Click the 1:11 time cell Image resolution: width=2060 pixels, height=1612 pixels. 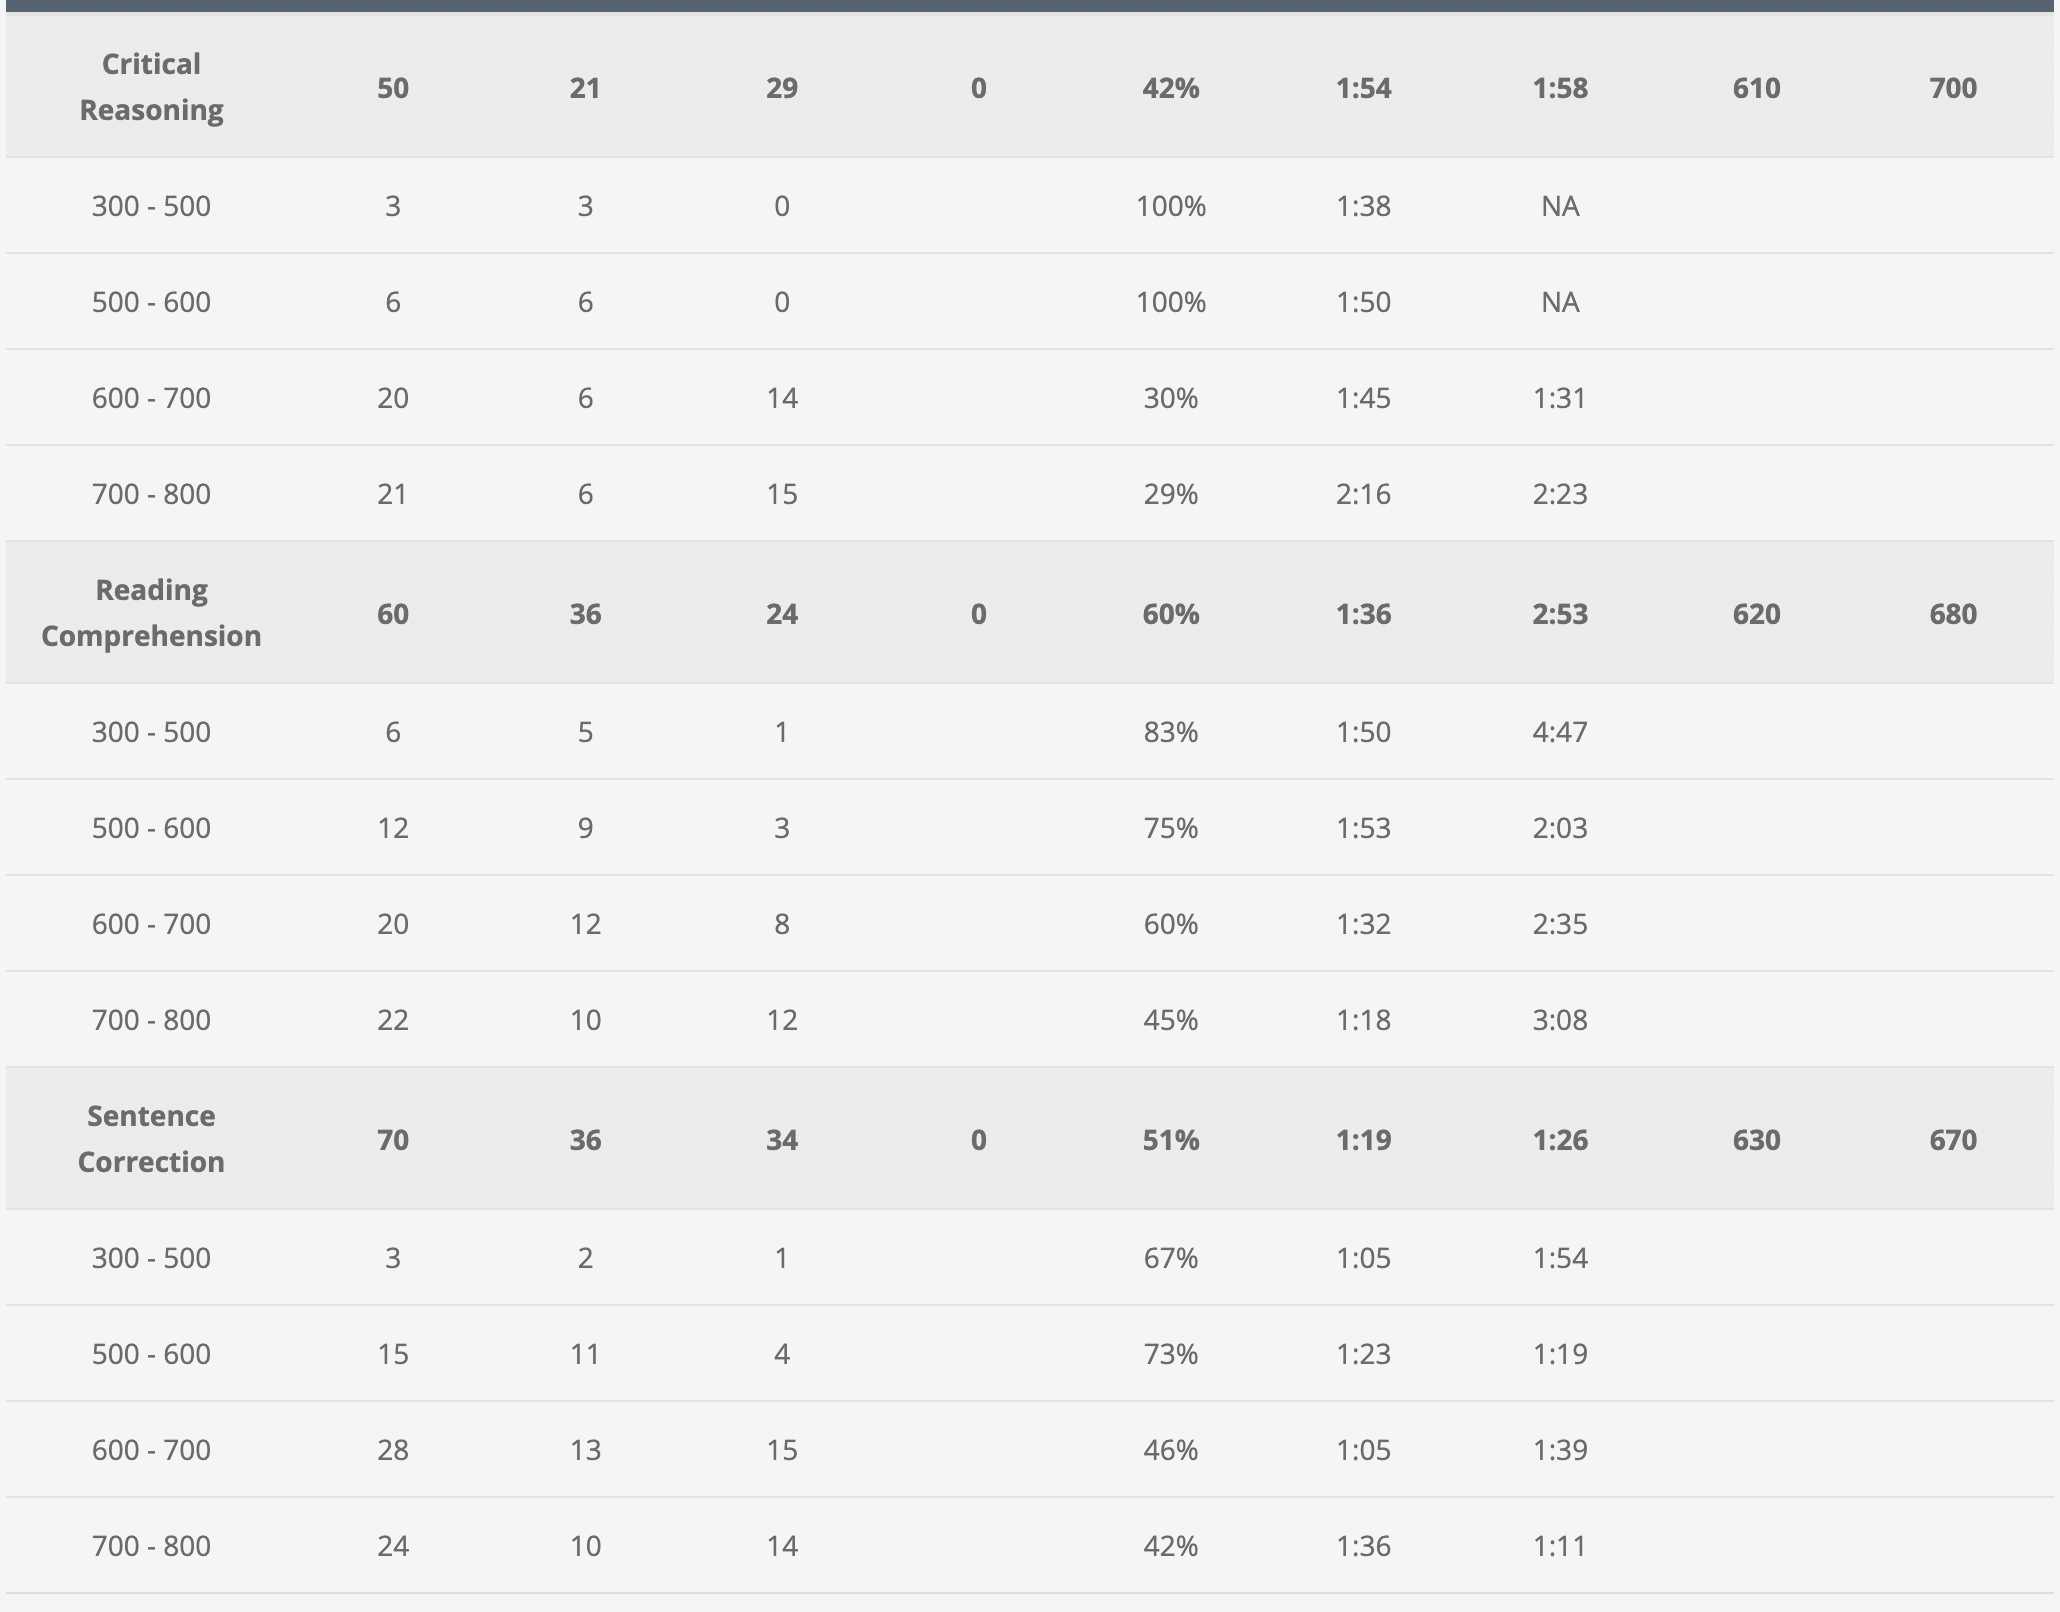(x=1559, y=1546)
